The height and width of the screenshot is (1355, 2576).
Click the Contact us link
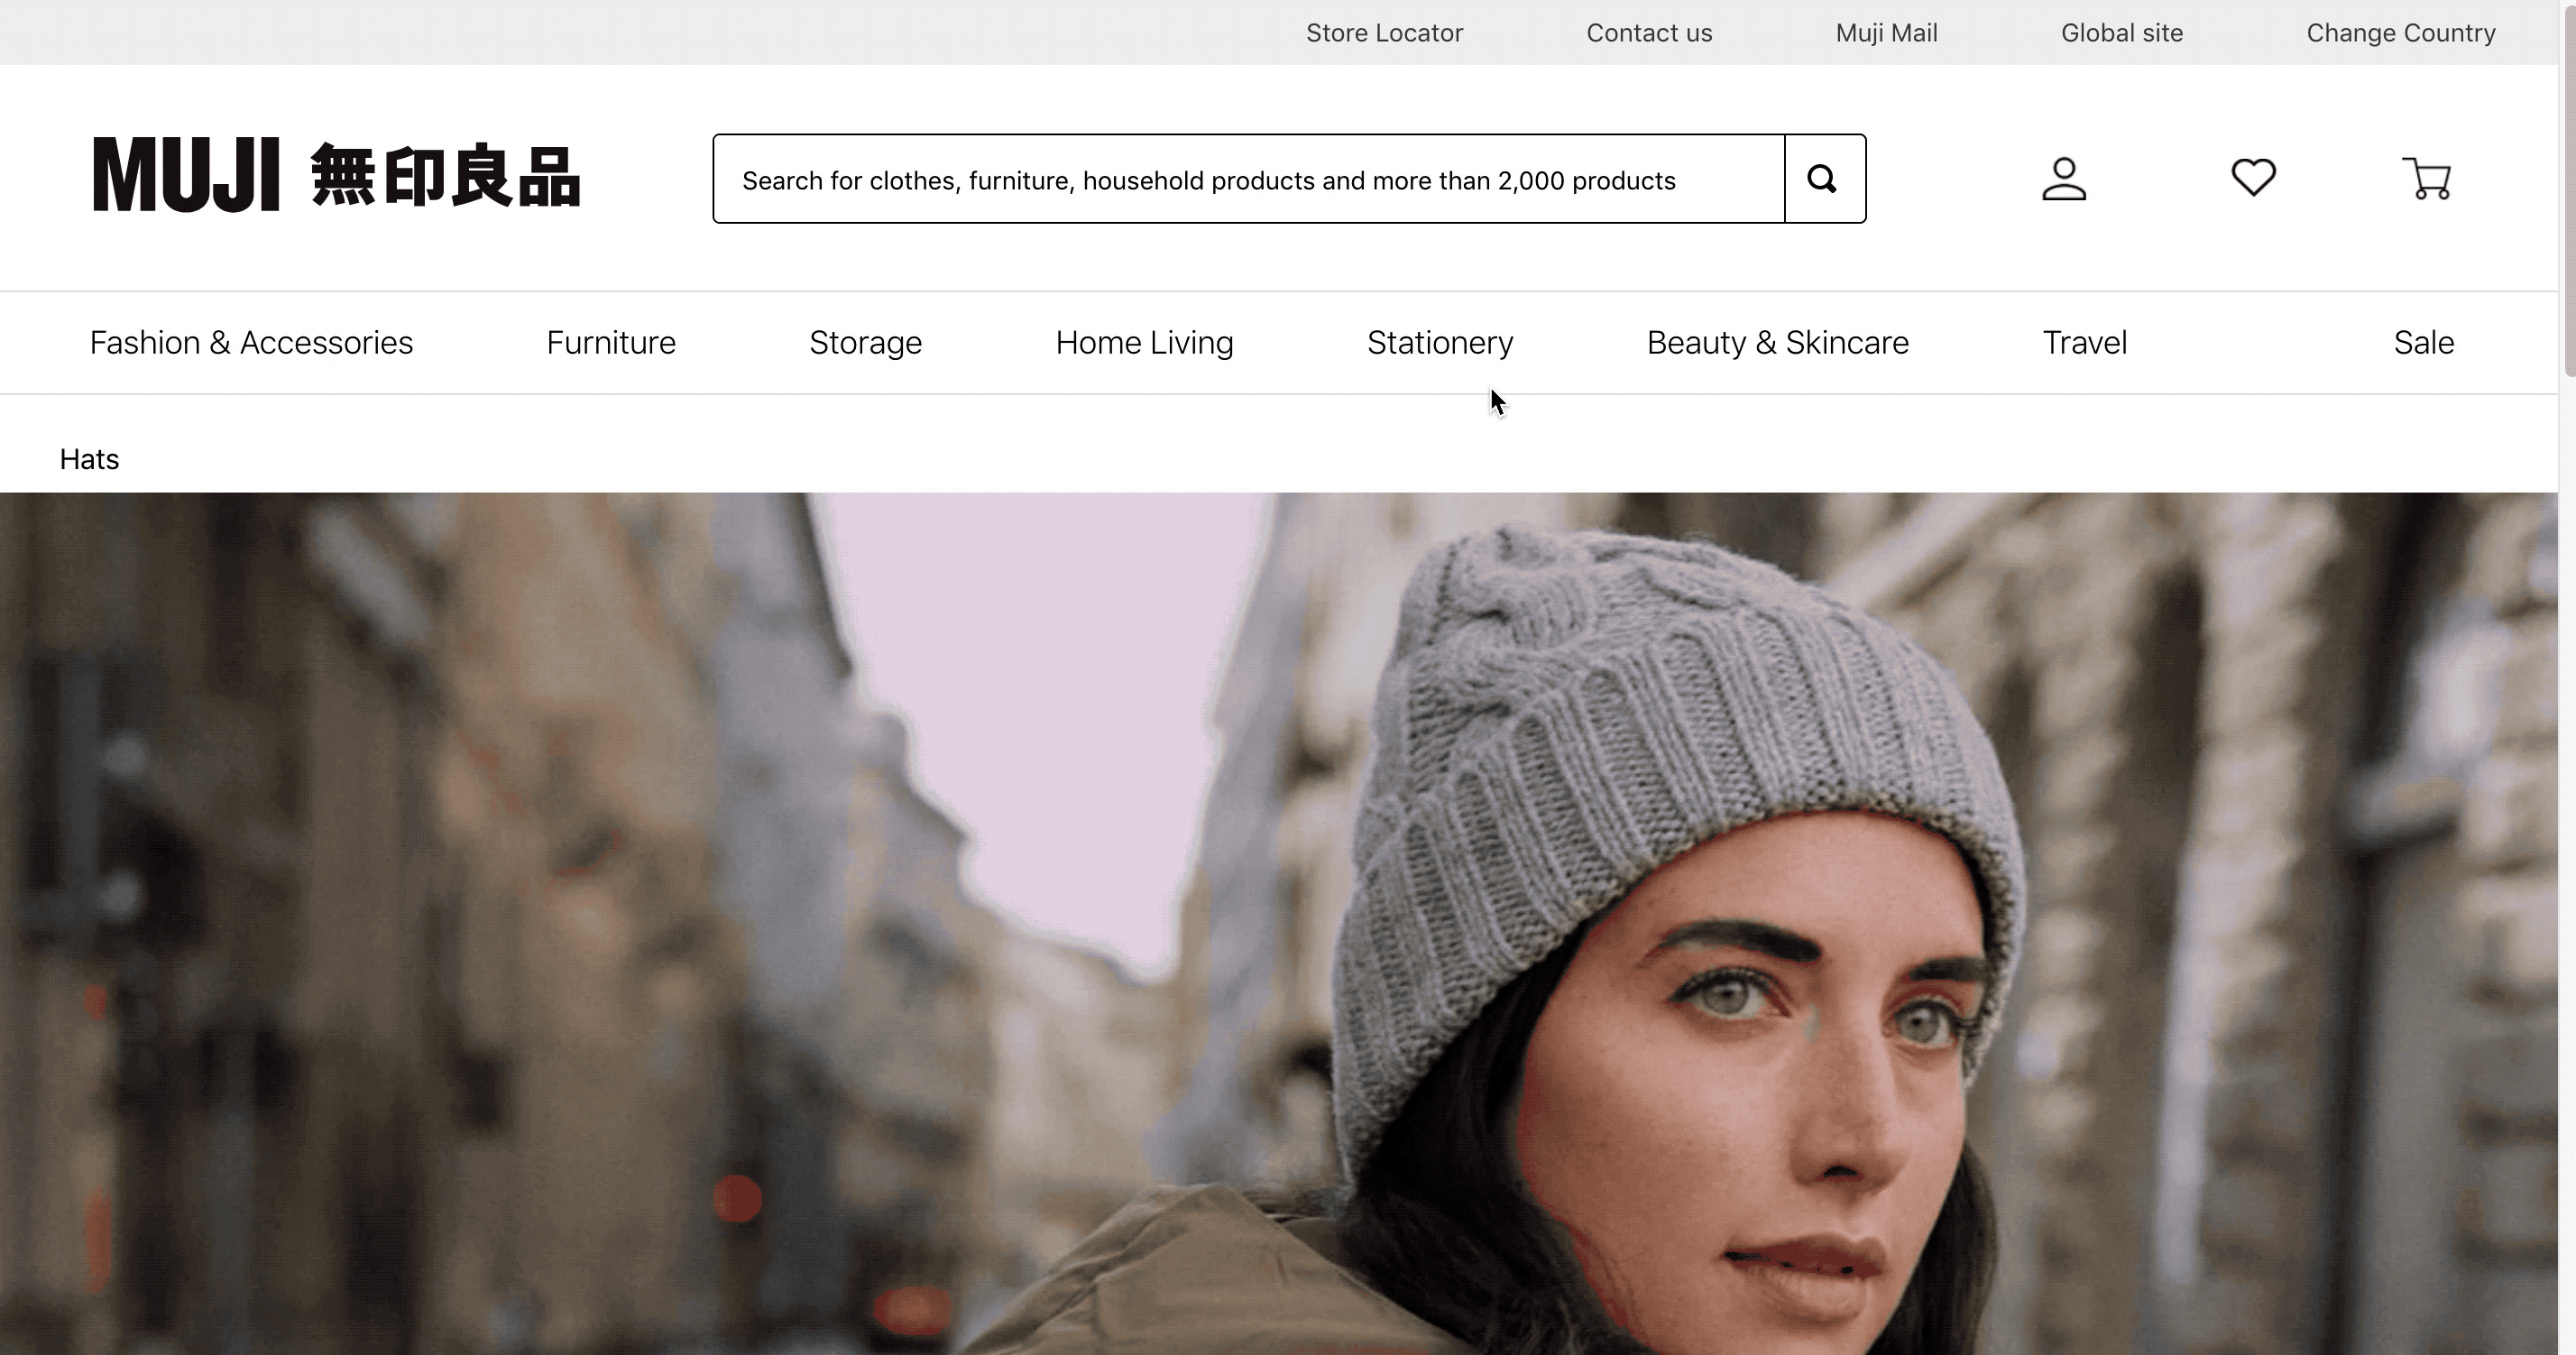pyautogui.click(x=1649, y=33)
